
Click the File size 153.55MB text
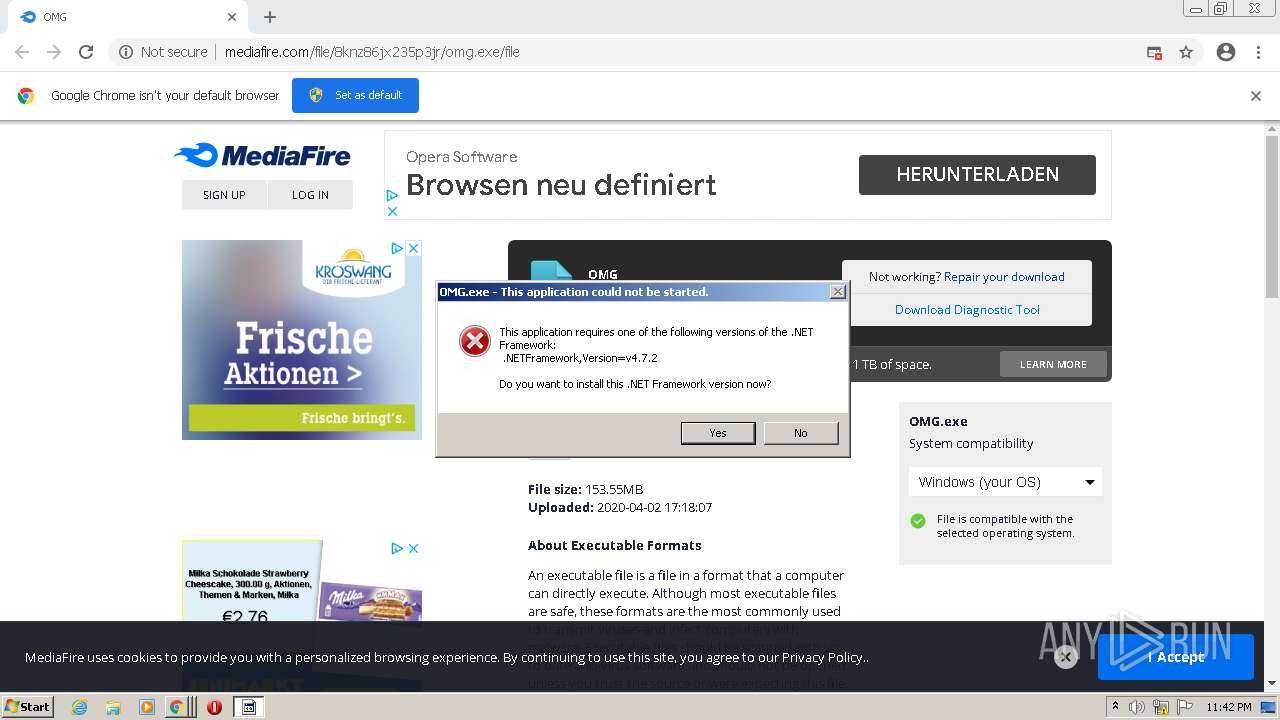tap(585, 489)
